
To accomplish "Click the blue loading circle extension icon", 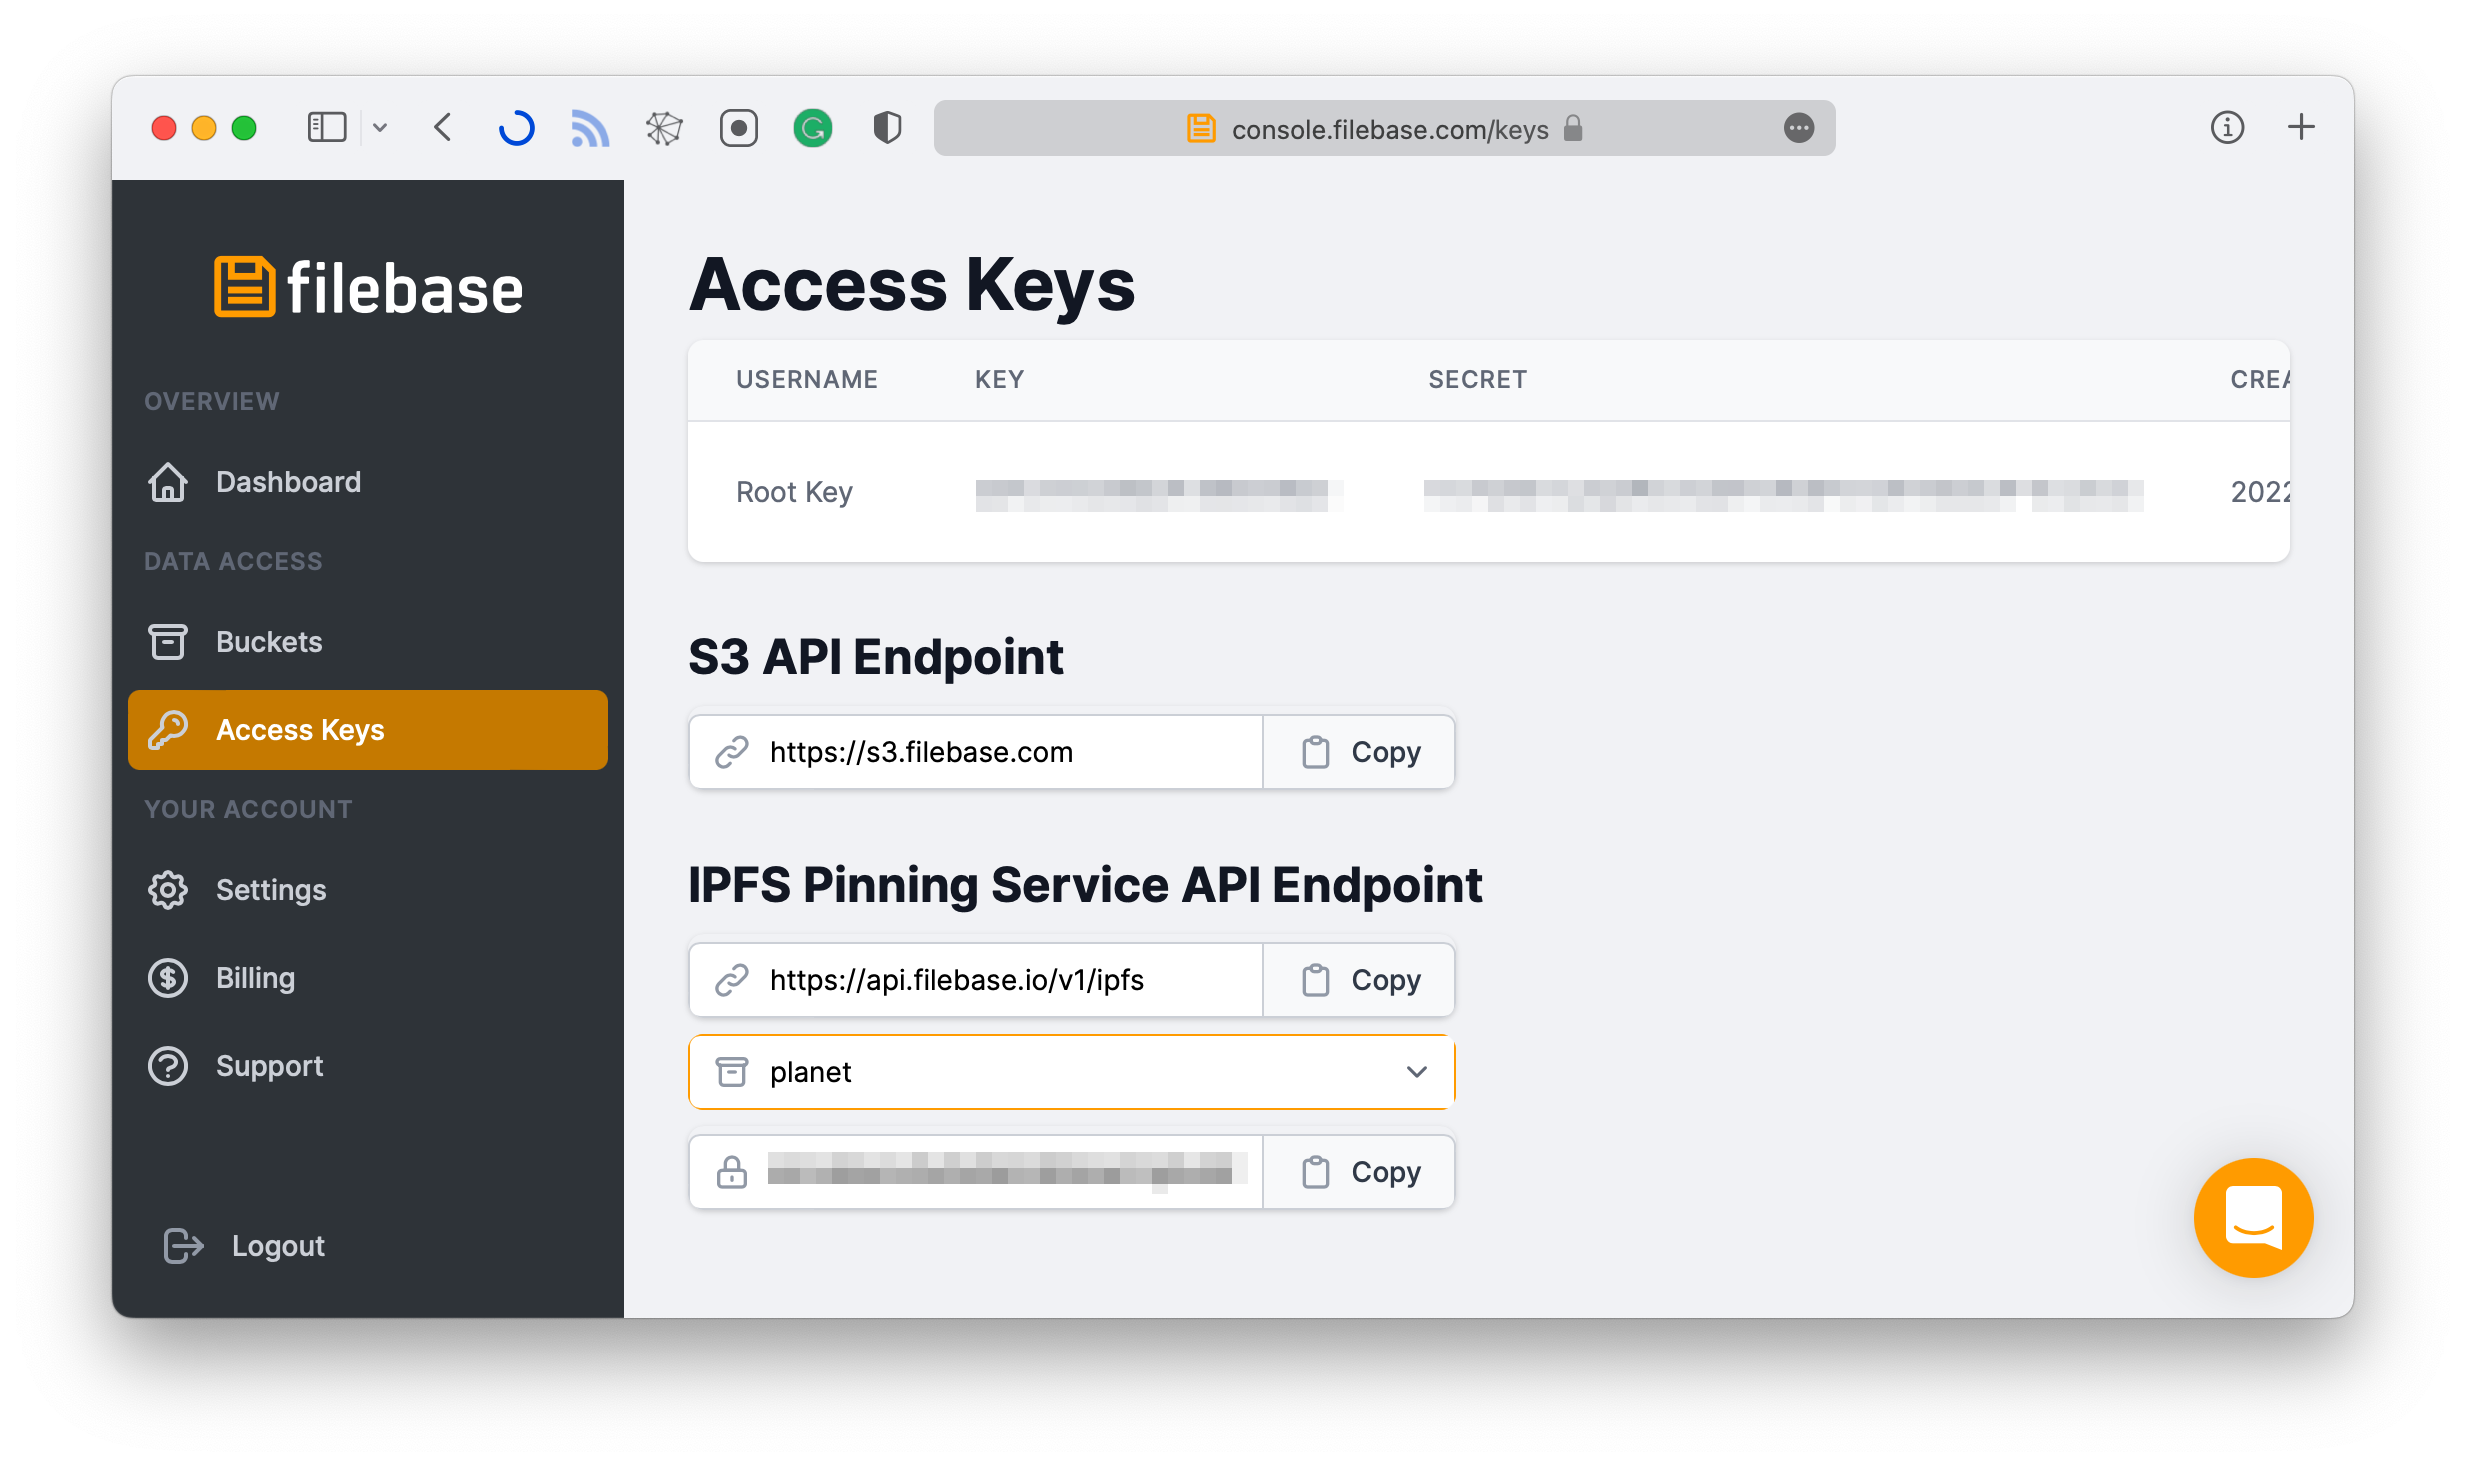I will (517, 128).
